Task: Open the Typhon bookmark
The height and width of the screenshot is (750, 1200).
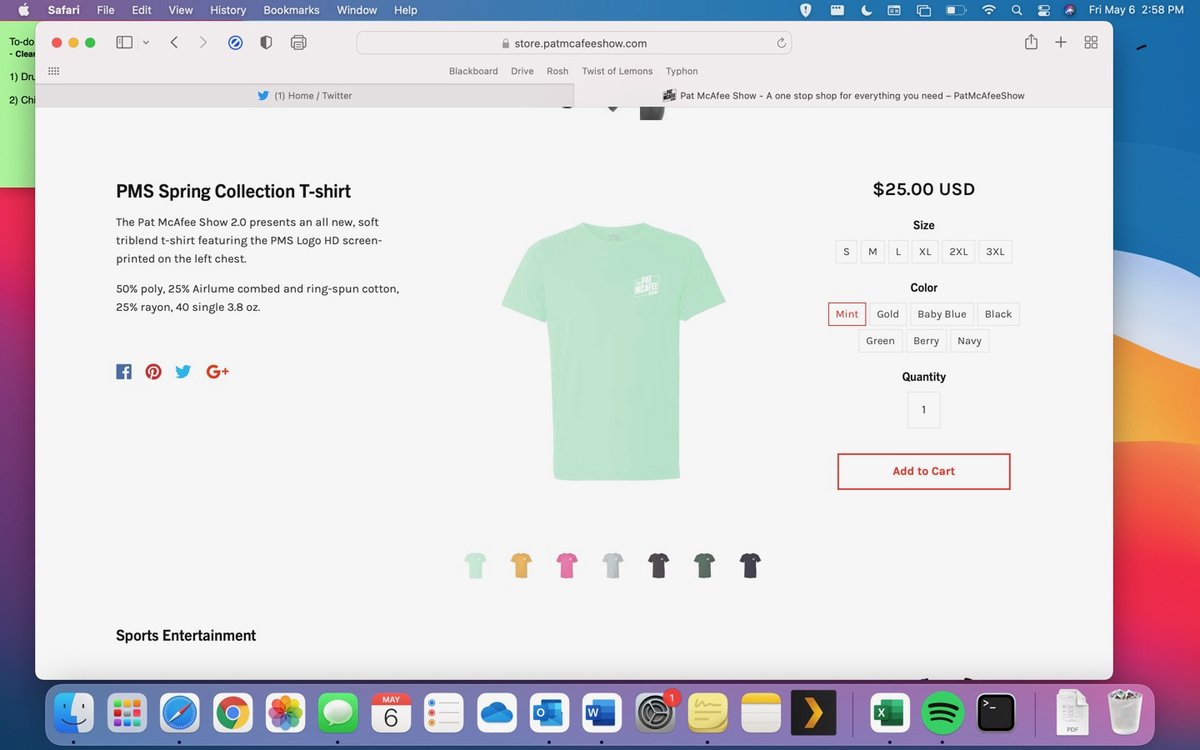Action: (682, 71)
